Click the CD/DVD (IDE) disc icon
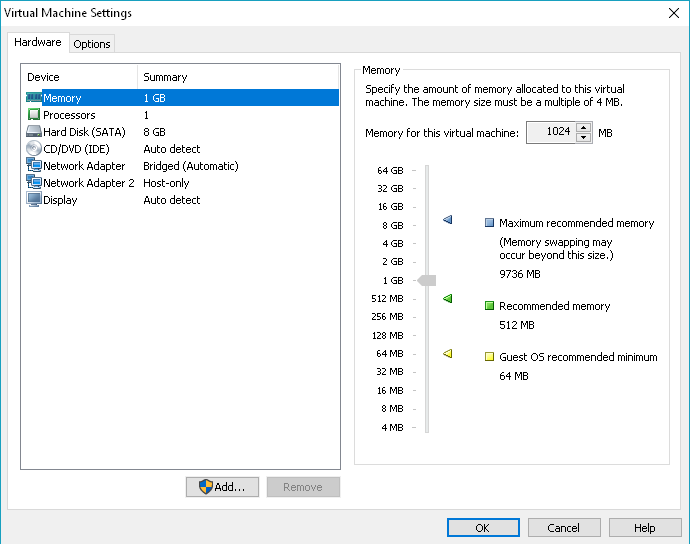 click(x=34, y=149)
